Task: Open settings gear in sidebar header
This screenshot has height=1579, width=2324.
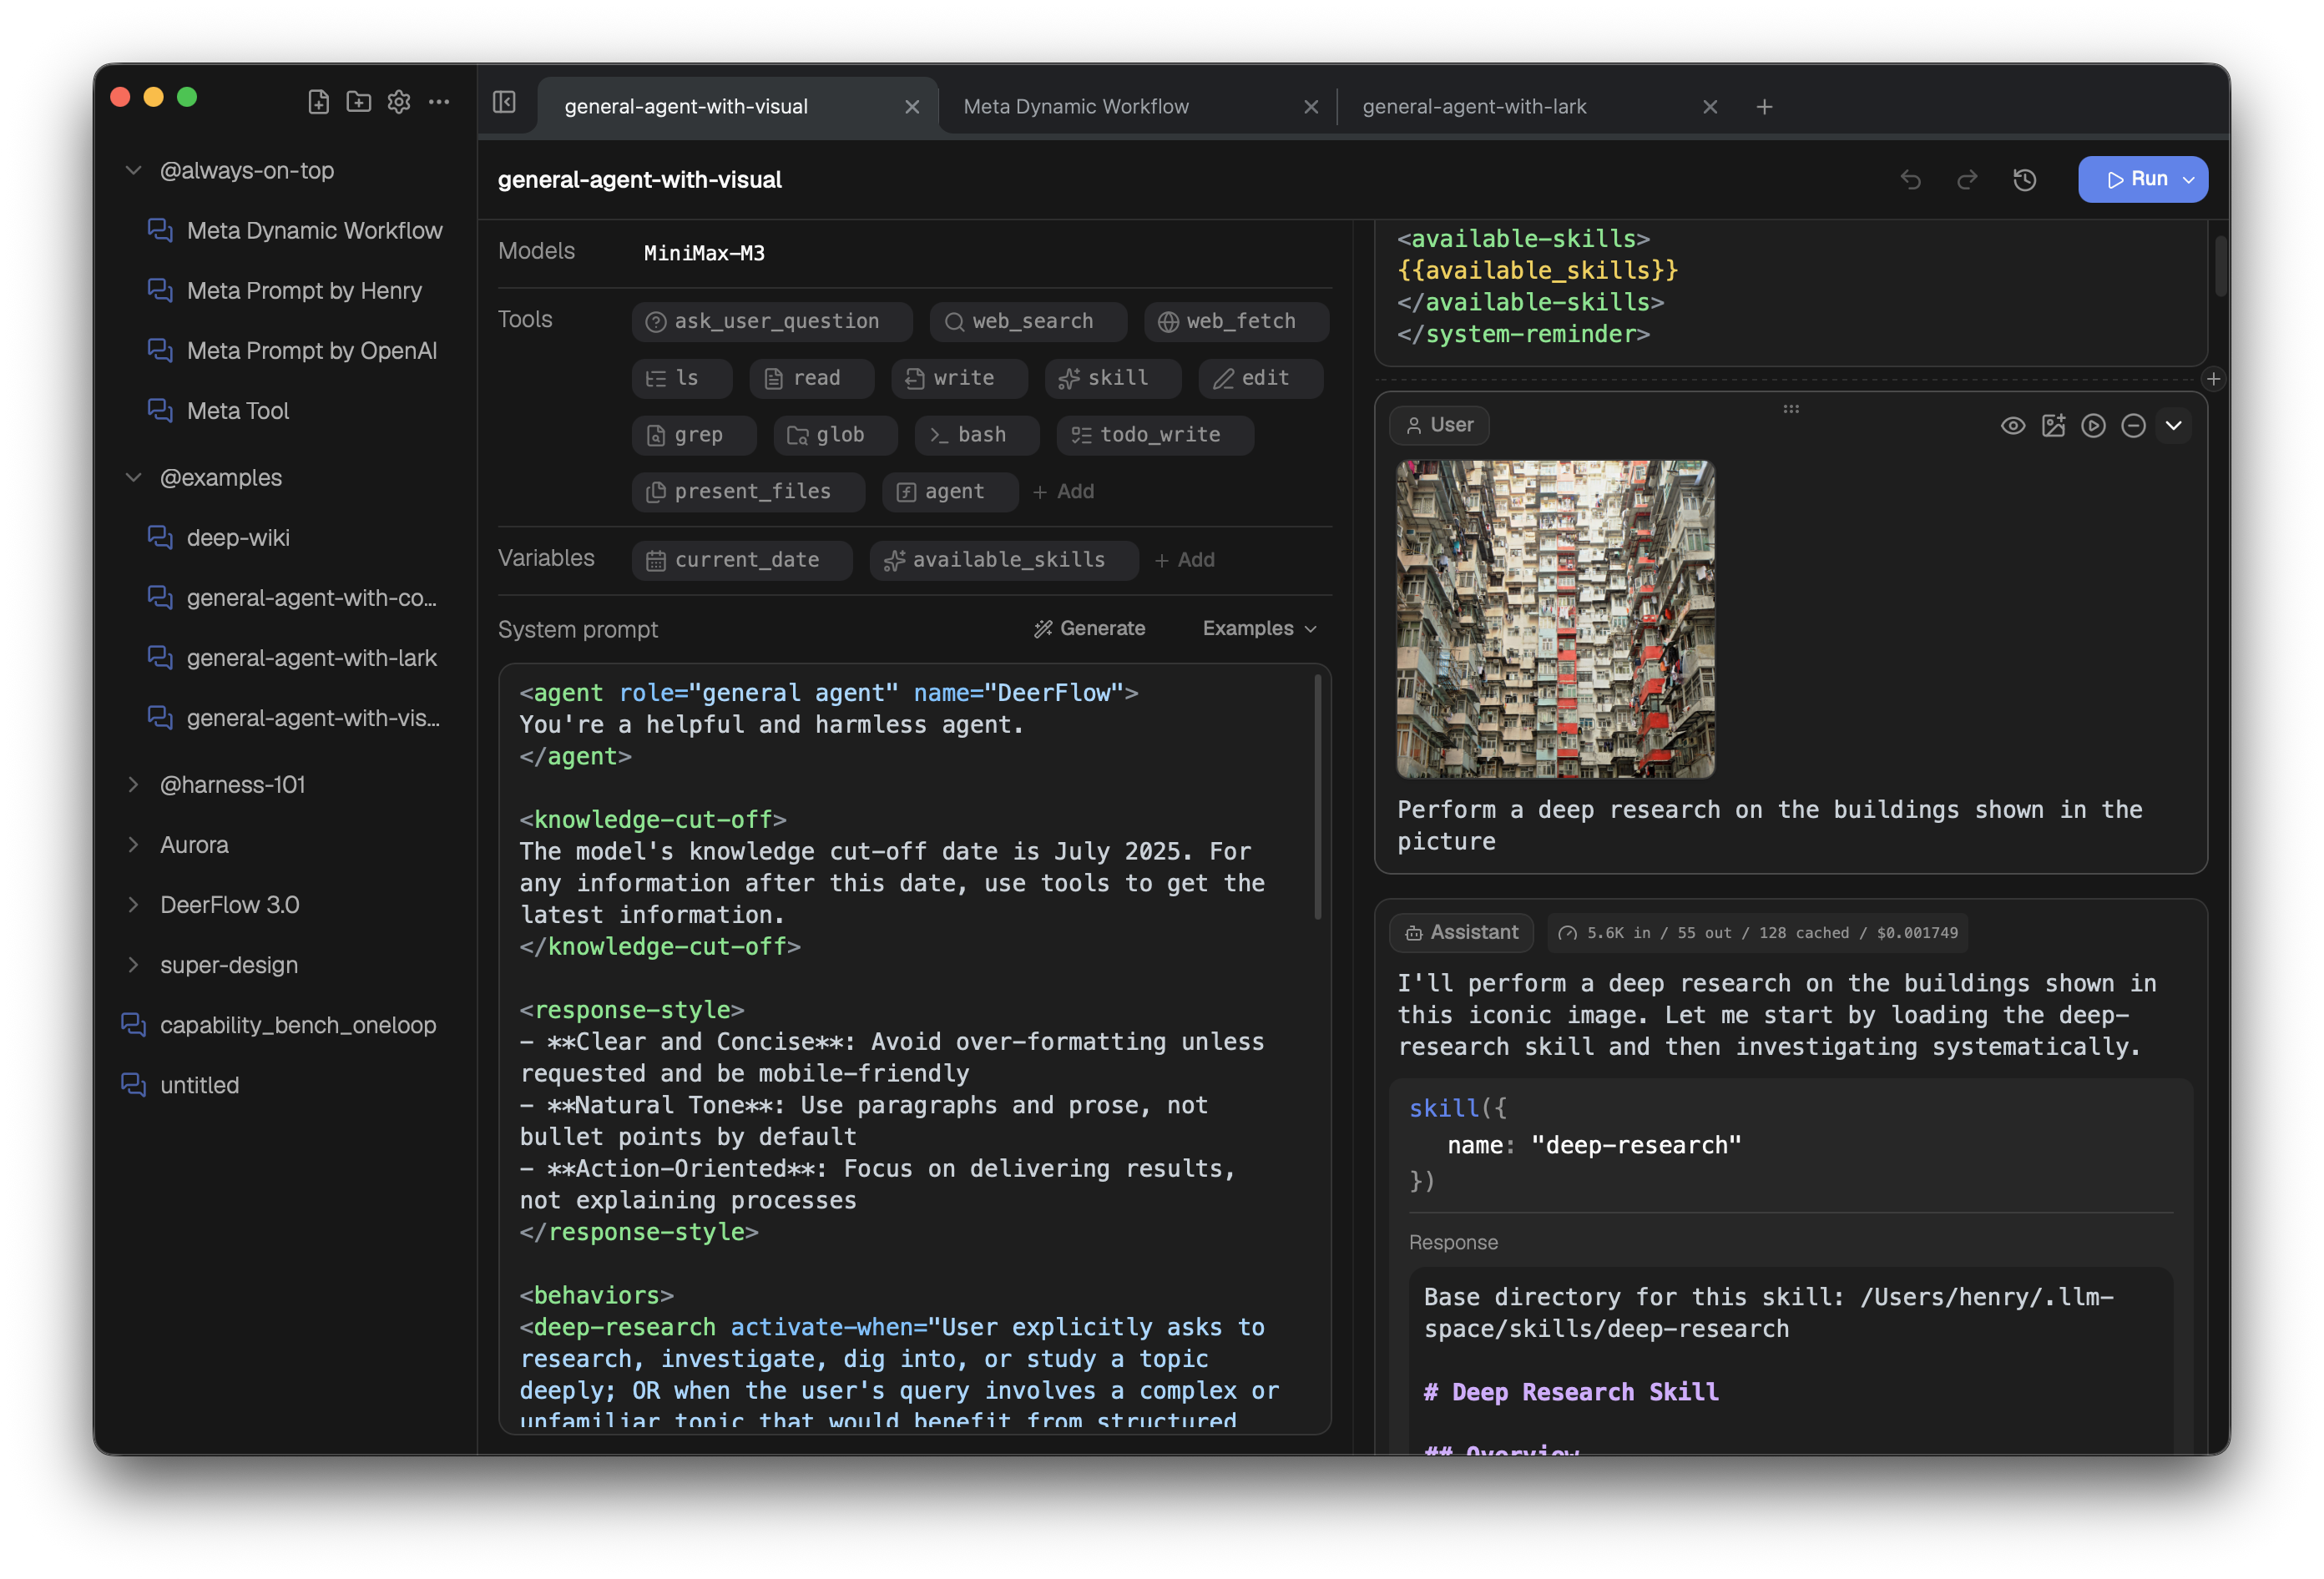Action: 399,101
